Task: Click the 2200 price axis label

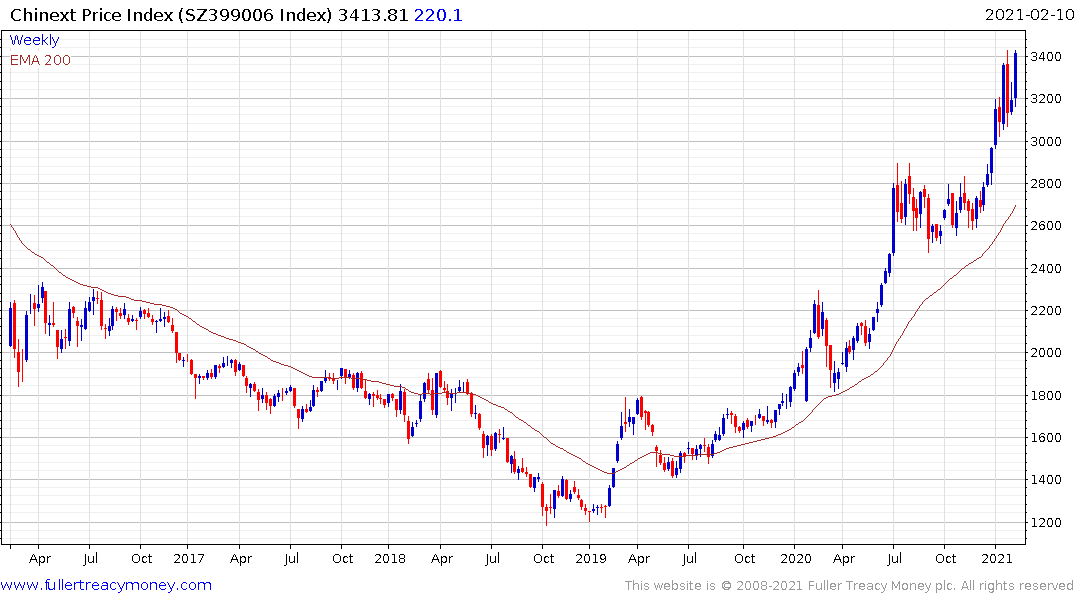Action: (1046, 311)
